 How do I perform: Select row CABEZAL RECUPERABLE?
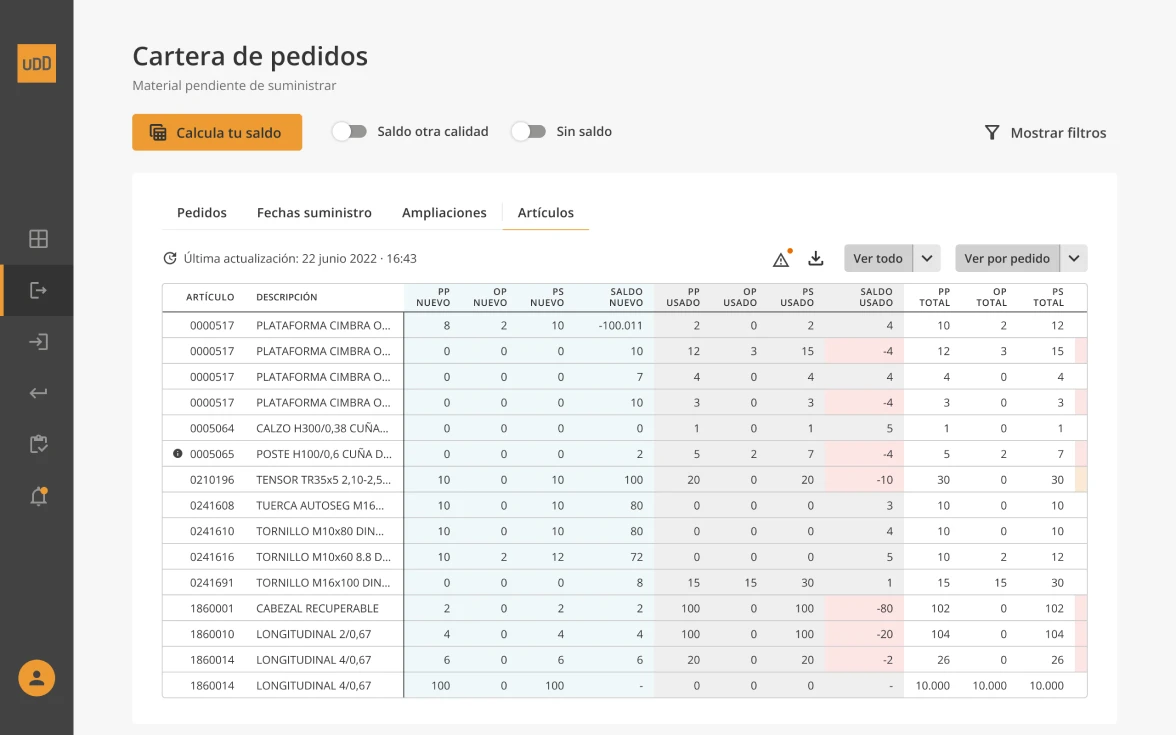click(625, 608)
